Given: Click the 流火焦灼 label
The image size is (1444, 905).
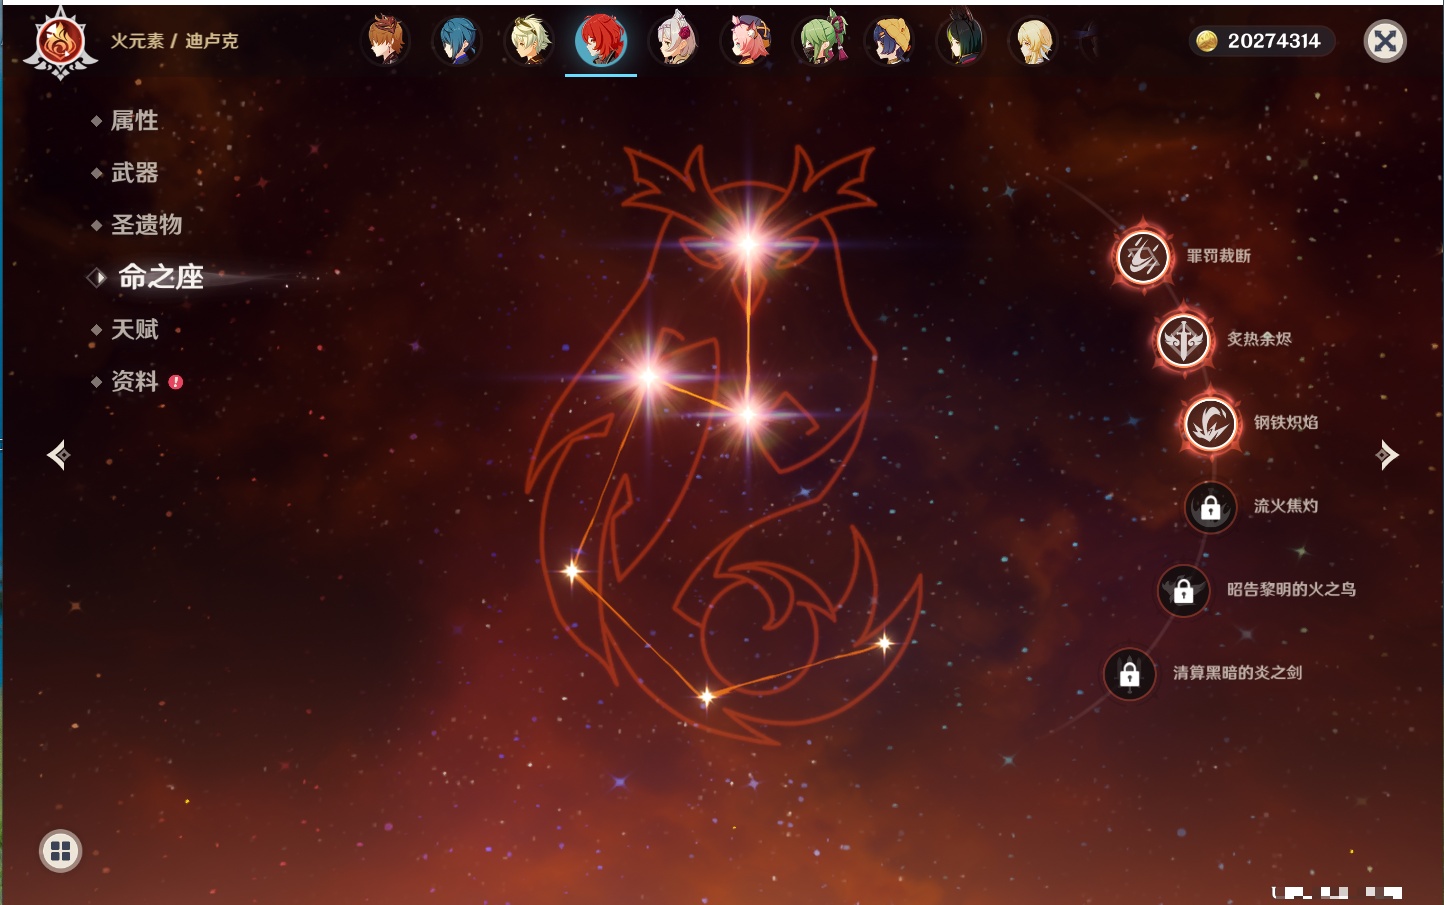Looking at the screenshot, I should [1286, 506].
